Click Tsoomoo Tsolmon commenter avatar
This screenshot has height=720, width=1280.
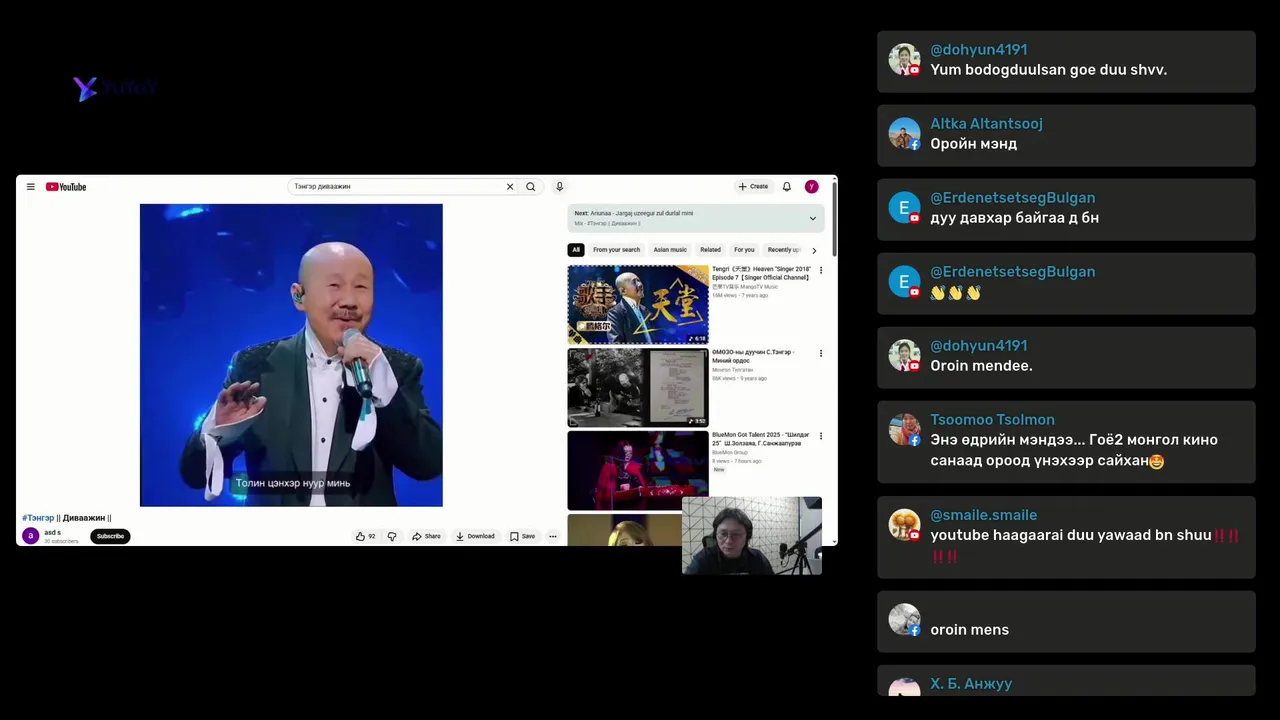pyautogui.click(x=904, y=430)
